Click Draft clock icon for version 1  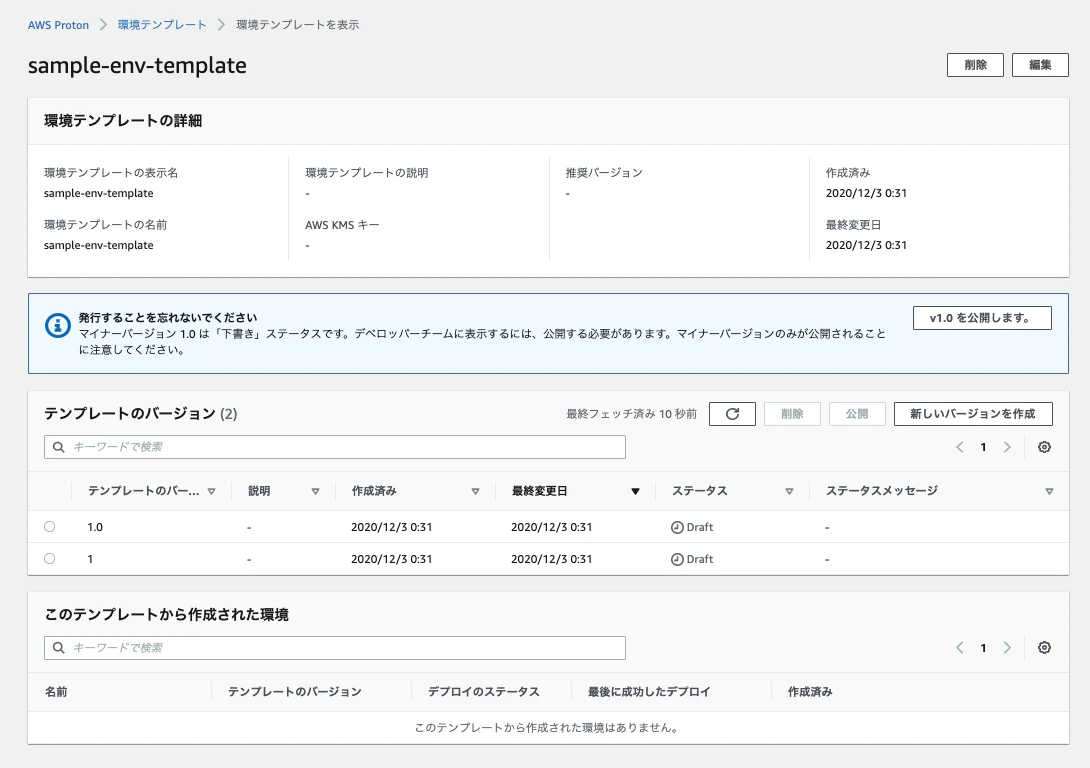(x=677, y=559)
